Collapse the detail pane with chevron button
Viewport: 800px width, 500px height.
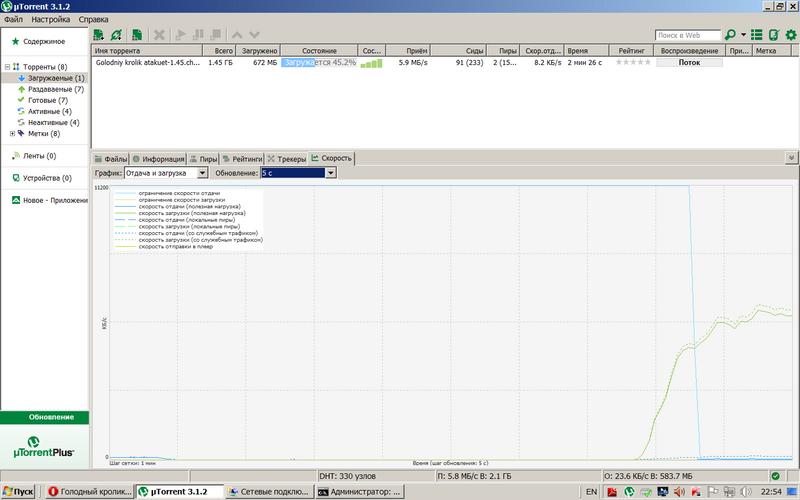[x=791, y=158]
